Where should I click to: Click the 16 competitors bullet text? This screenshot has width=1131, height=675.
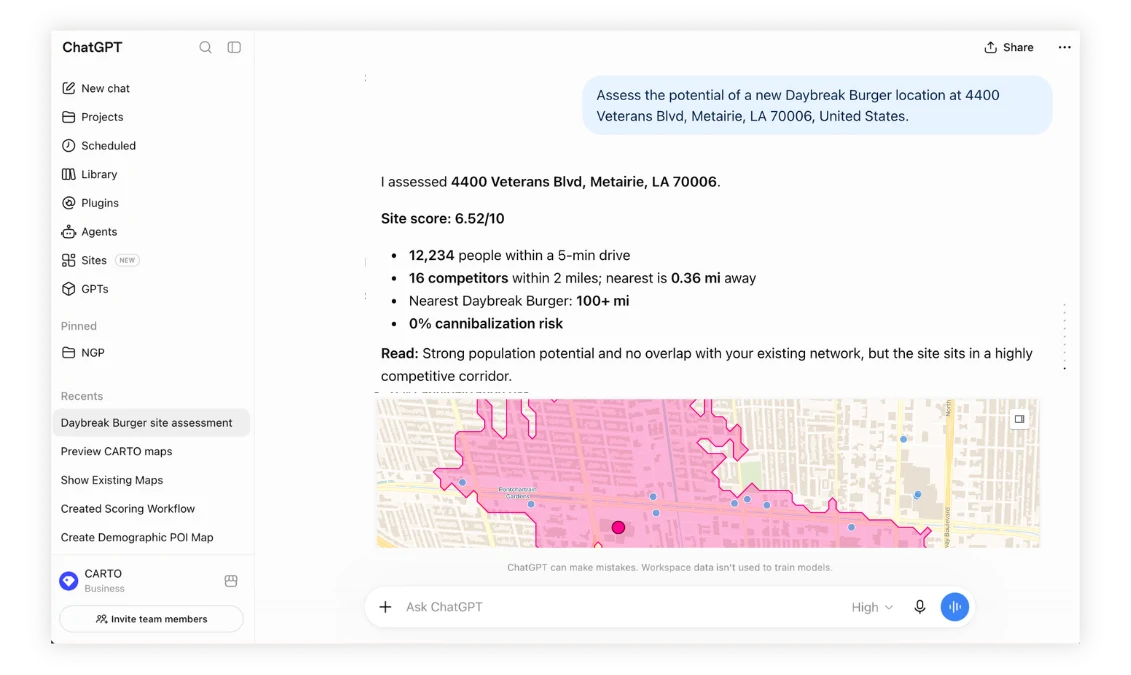(x=582, y=278)
